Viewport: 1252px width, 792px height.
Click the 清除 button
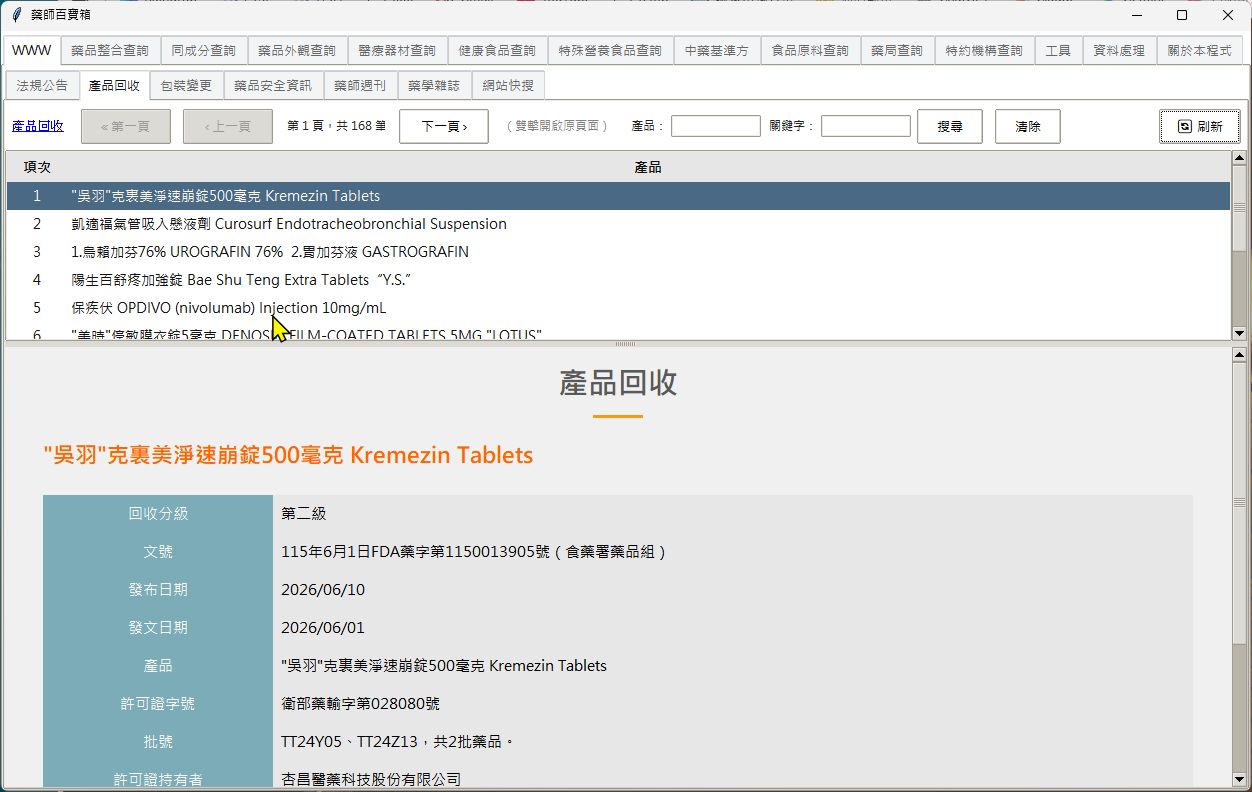(1028, 127)
